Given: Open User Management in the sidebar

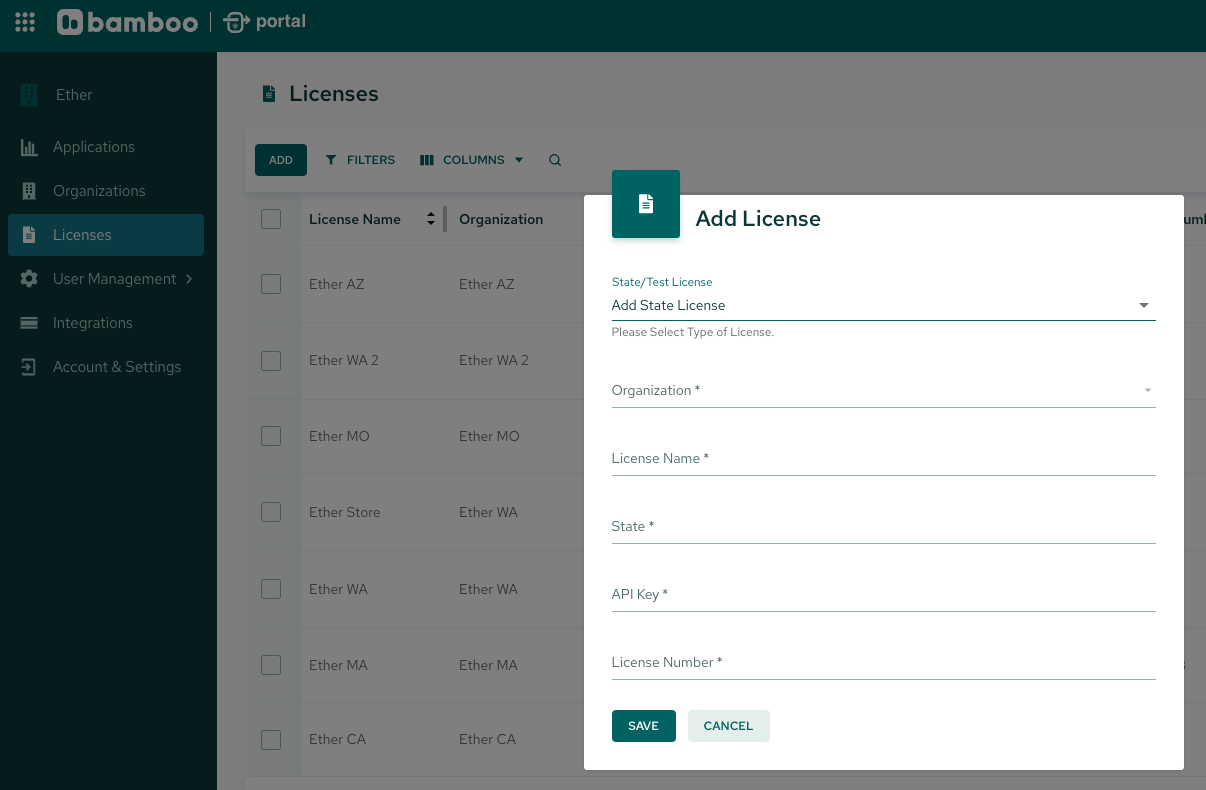Looking at the screenshot, I should click(106, 279).
